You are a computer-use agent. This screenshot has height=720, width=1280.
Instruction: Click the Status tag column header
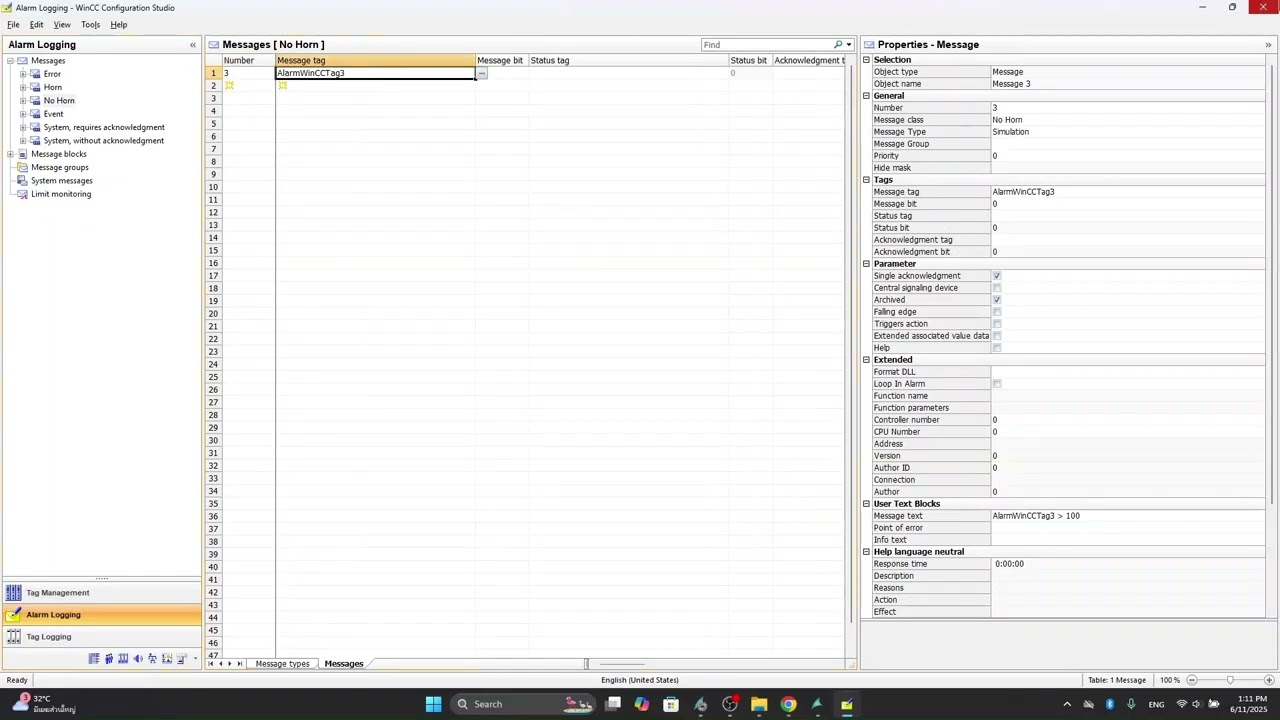(628, 60)
